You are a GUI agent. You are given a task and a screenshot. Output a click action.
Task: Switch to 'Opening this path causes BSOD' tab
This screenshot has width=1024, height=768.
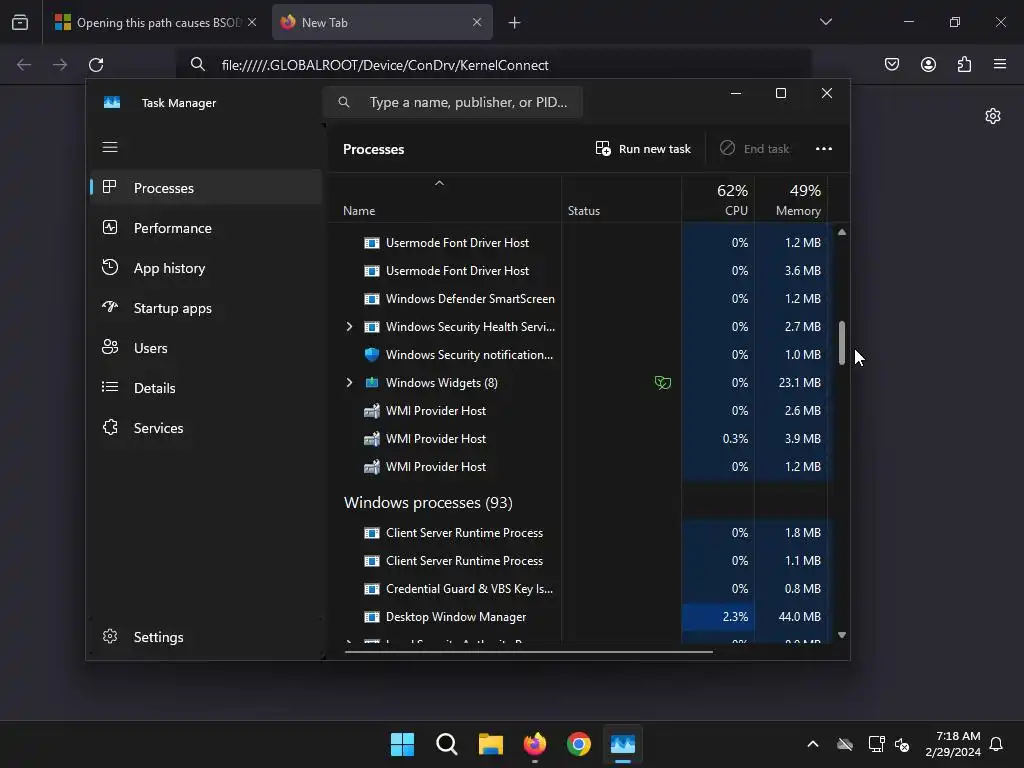tap(157, 22)
